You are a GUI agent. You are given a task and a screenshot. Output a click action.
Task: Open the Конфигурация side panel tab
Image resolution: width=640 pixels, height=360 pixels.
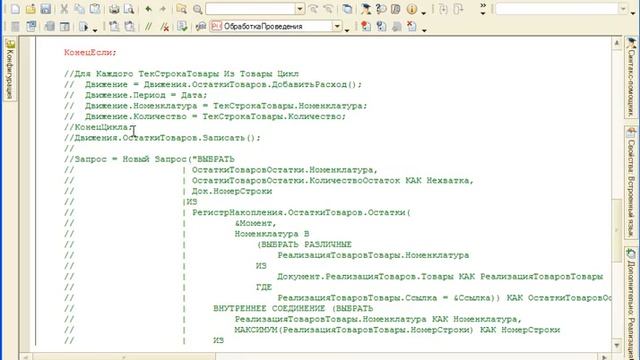(10, 69)
